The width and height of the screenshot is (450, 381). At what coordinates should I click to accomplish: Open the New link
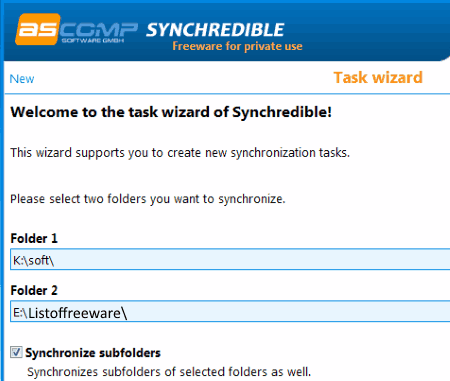[x=22, y=79]
